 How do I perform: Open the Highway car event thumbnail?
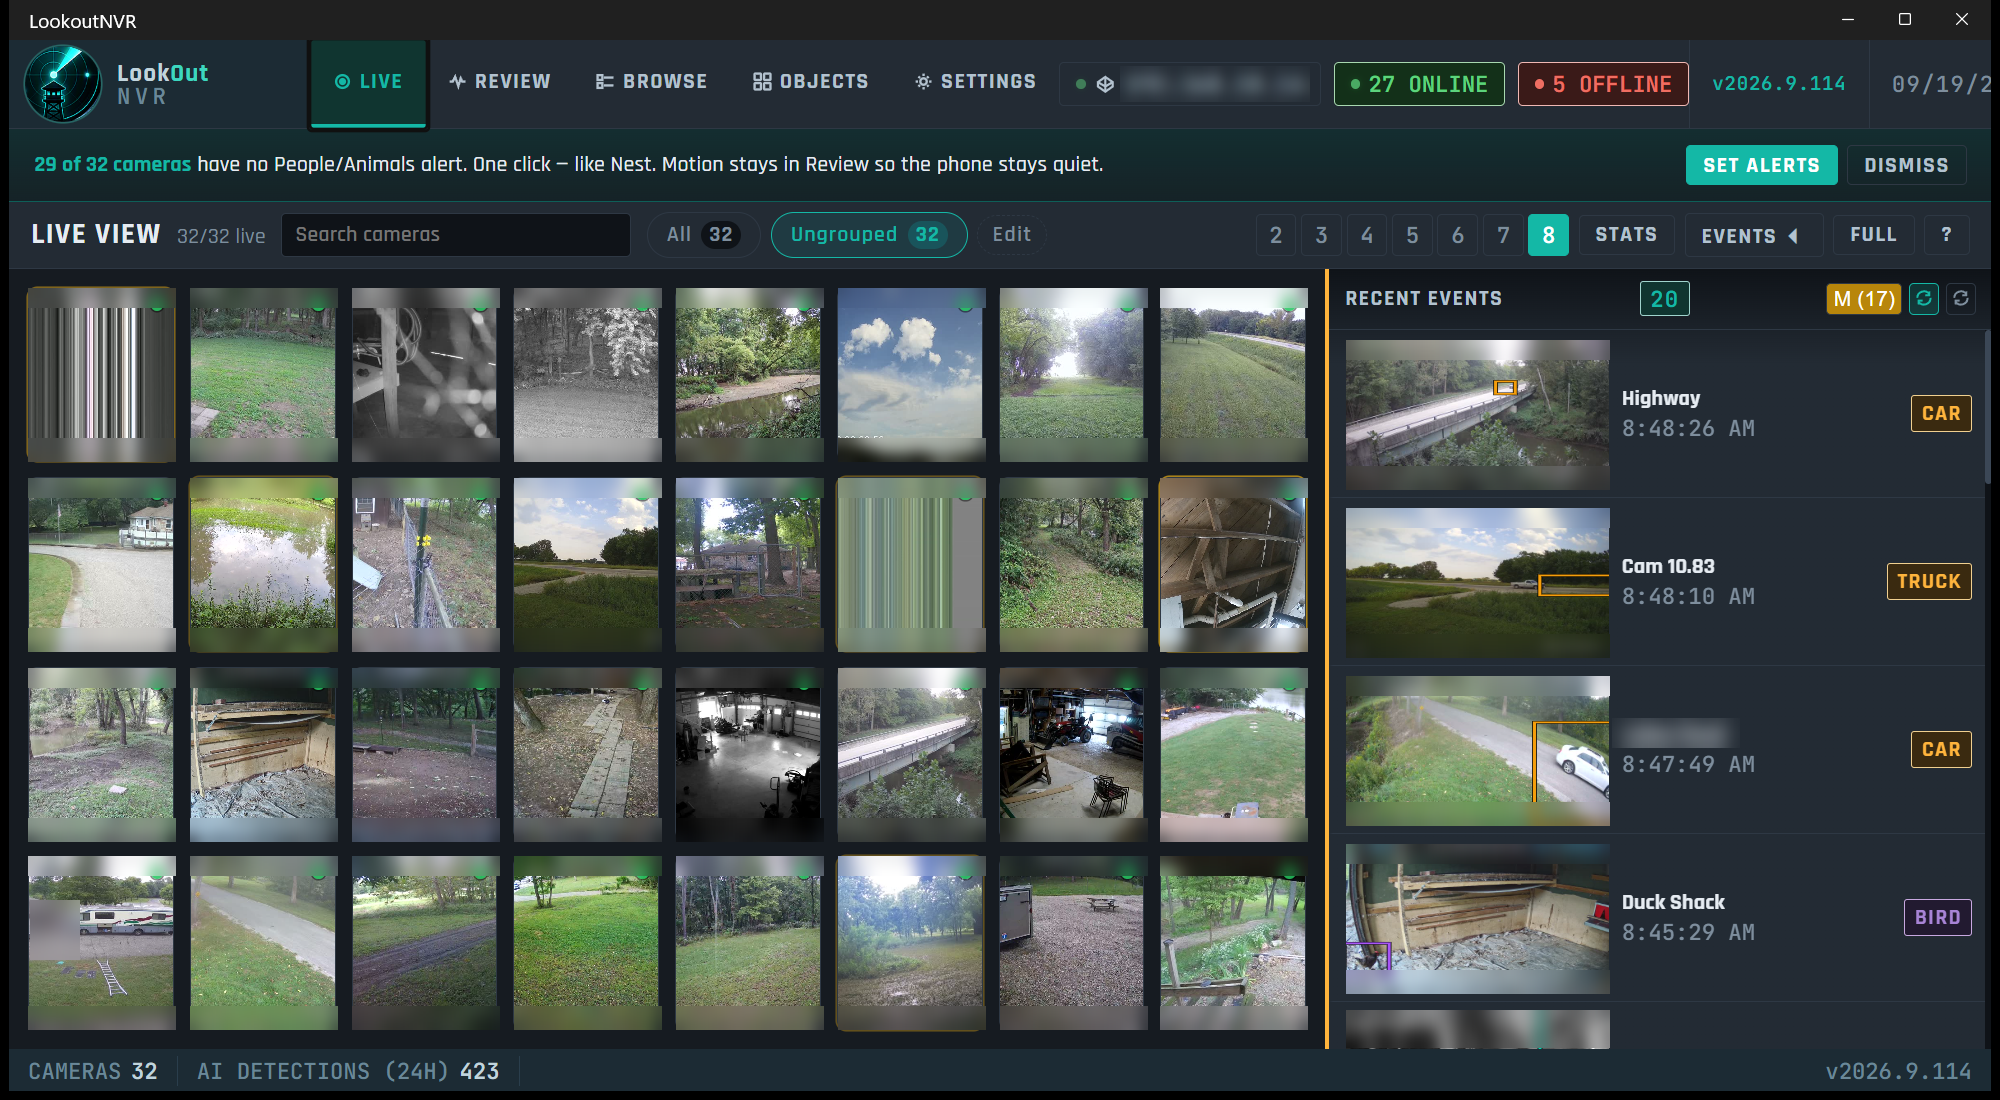click(x=1477, y=414)
